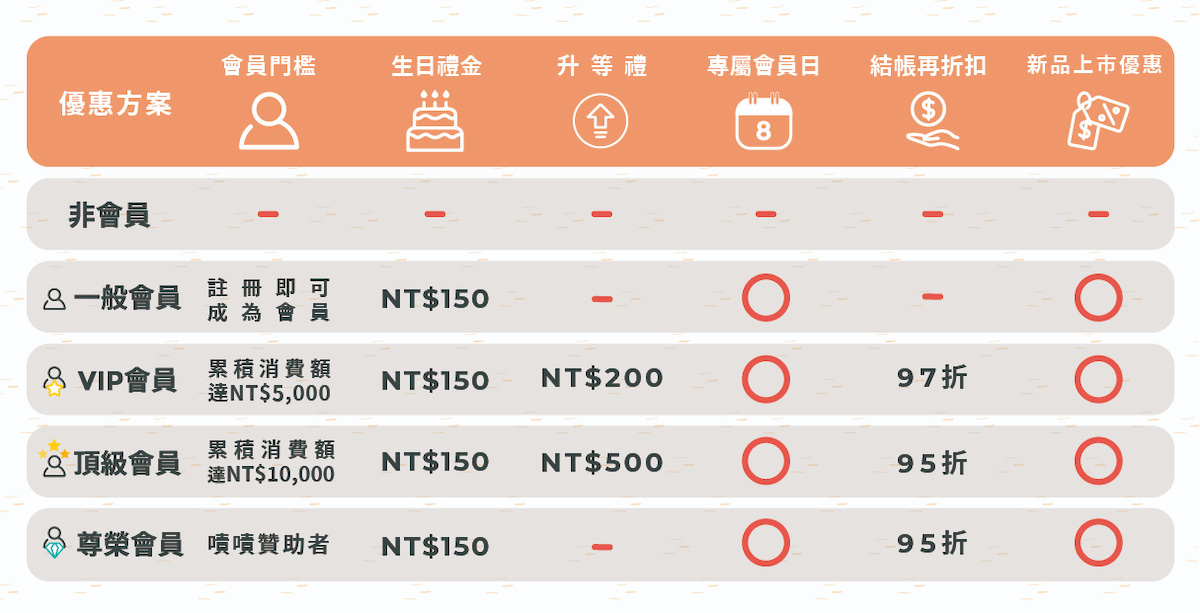Click VIP會員 circle under 新品上市優惠

(1098, 380)
